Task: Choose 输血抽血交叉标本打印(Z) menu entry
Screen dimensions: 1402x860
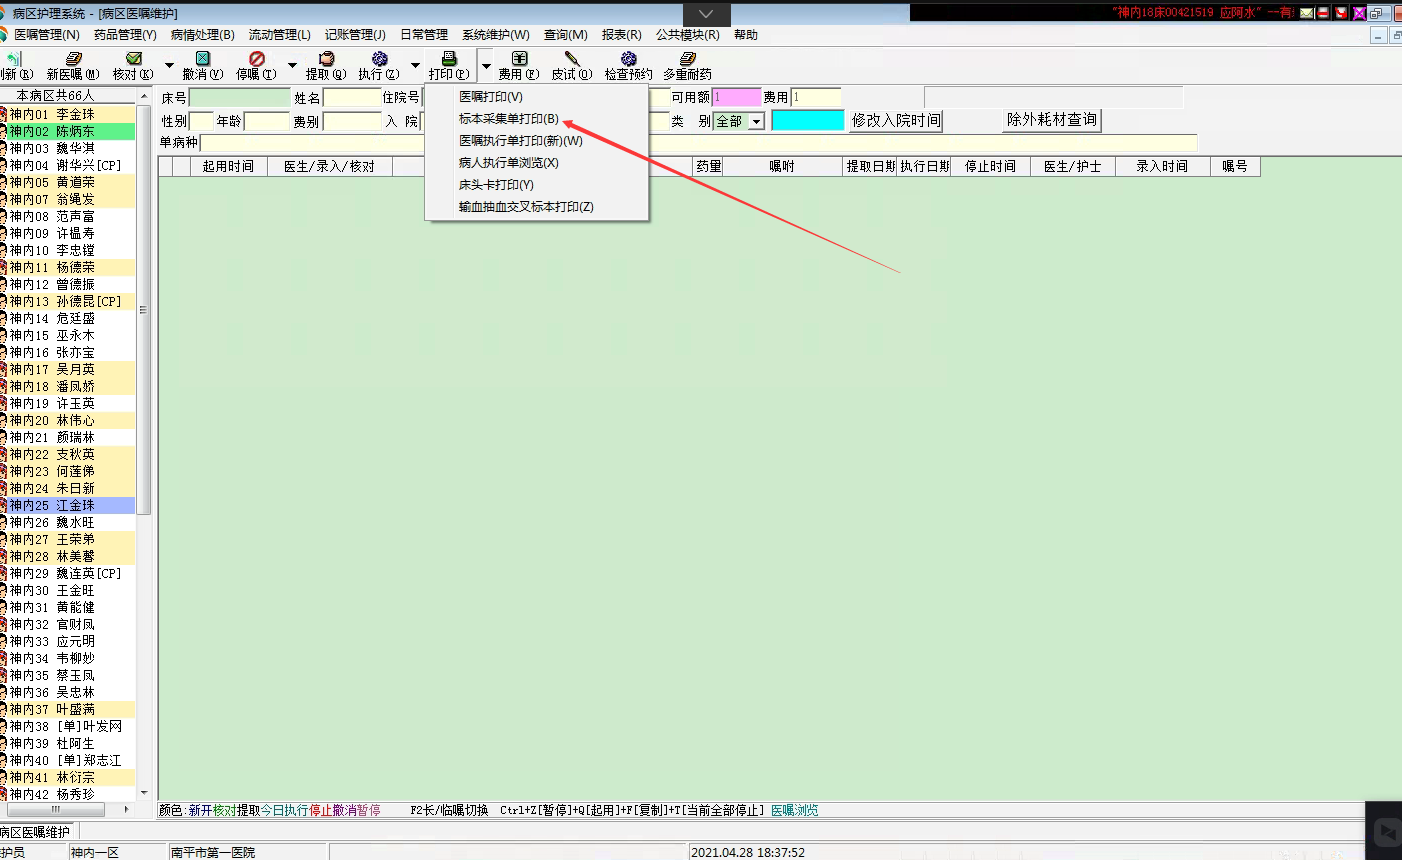Action: tap(537, 207)
